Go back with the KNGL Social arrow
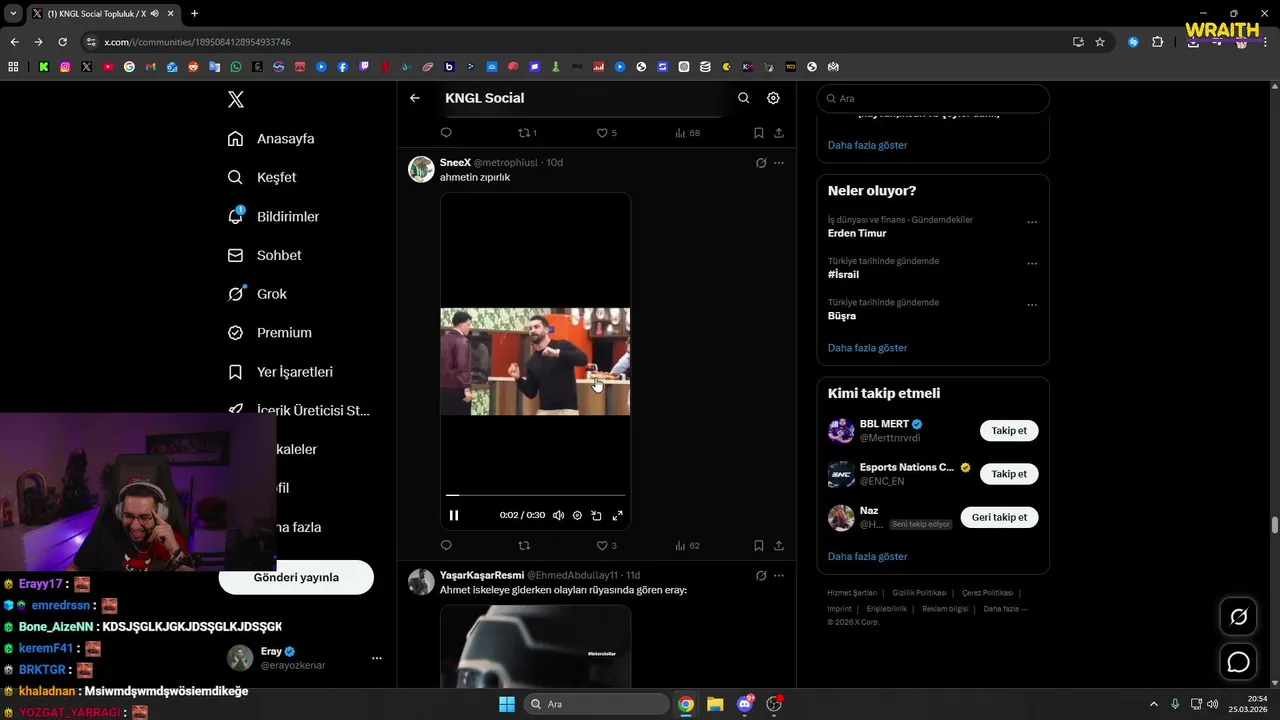 pyautogui.click(x=415, y=98)
